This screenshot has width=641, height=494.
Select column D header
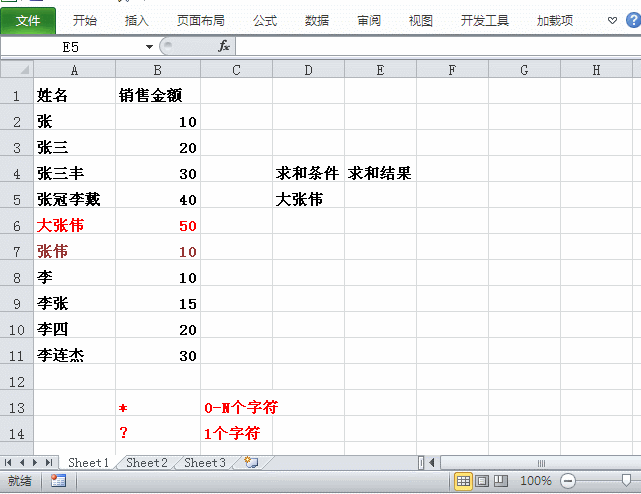pos(308,70)
